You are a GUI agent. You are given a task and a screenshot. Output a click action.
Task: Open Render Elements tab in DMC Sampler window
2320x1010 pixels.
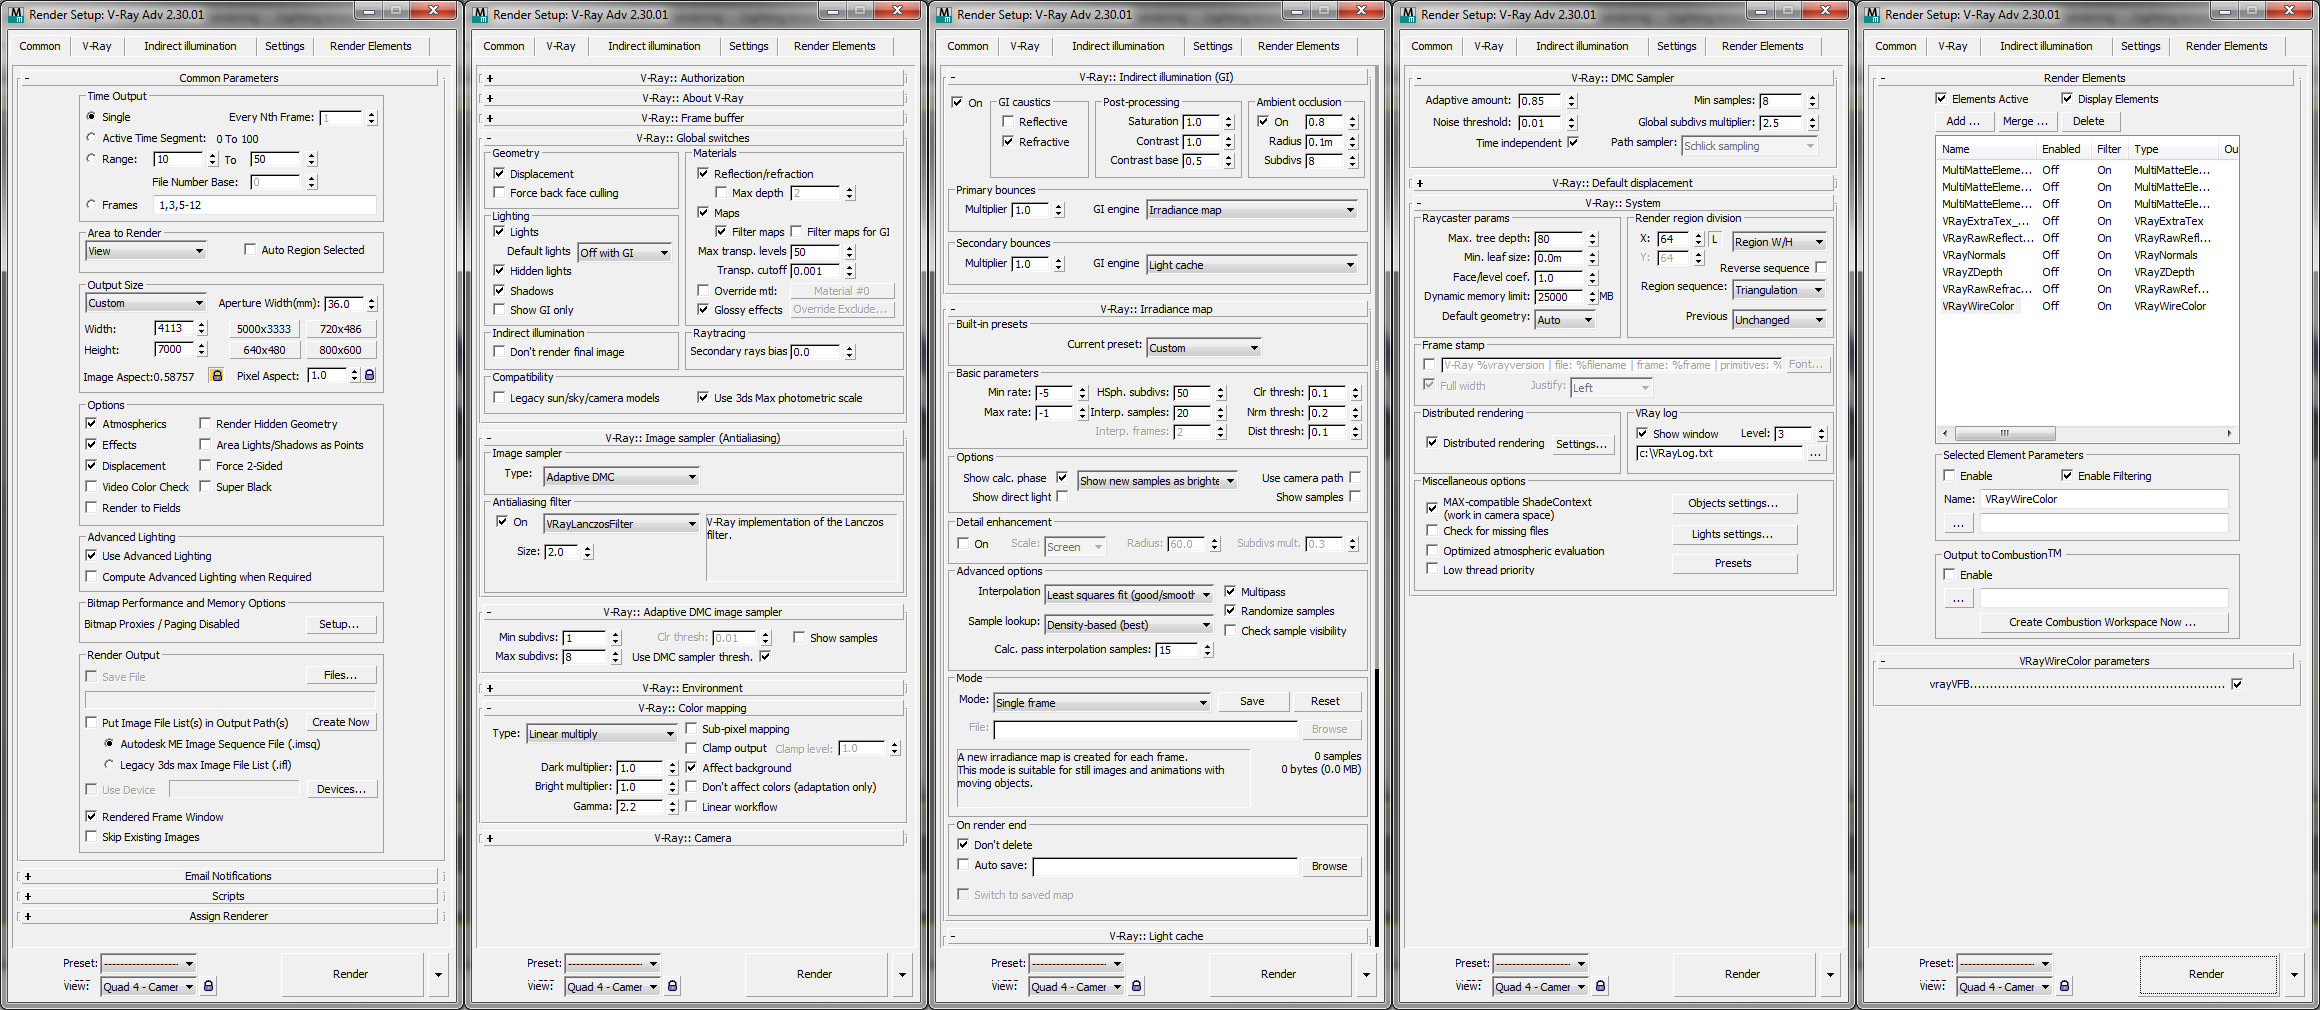coord(1762,46)
